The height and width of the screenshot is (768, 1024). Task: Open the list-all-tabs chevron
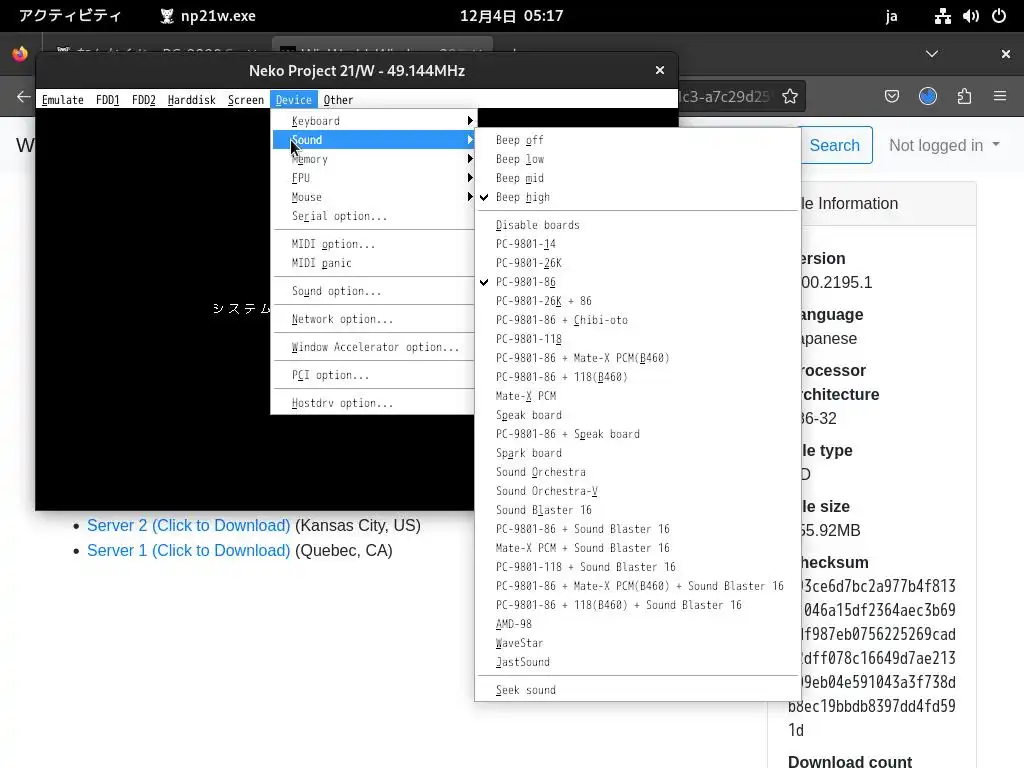coord(932,54)
